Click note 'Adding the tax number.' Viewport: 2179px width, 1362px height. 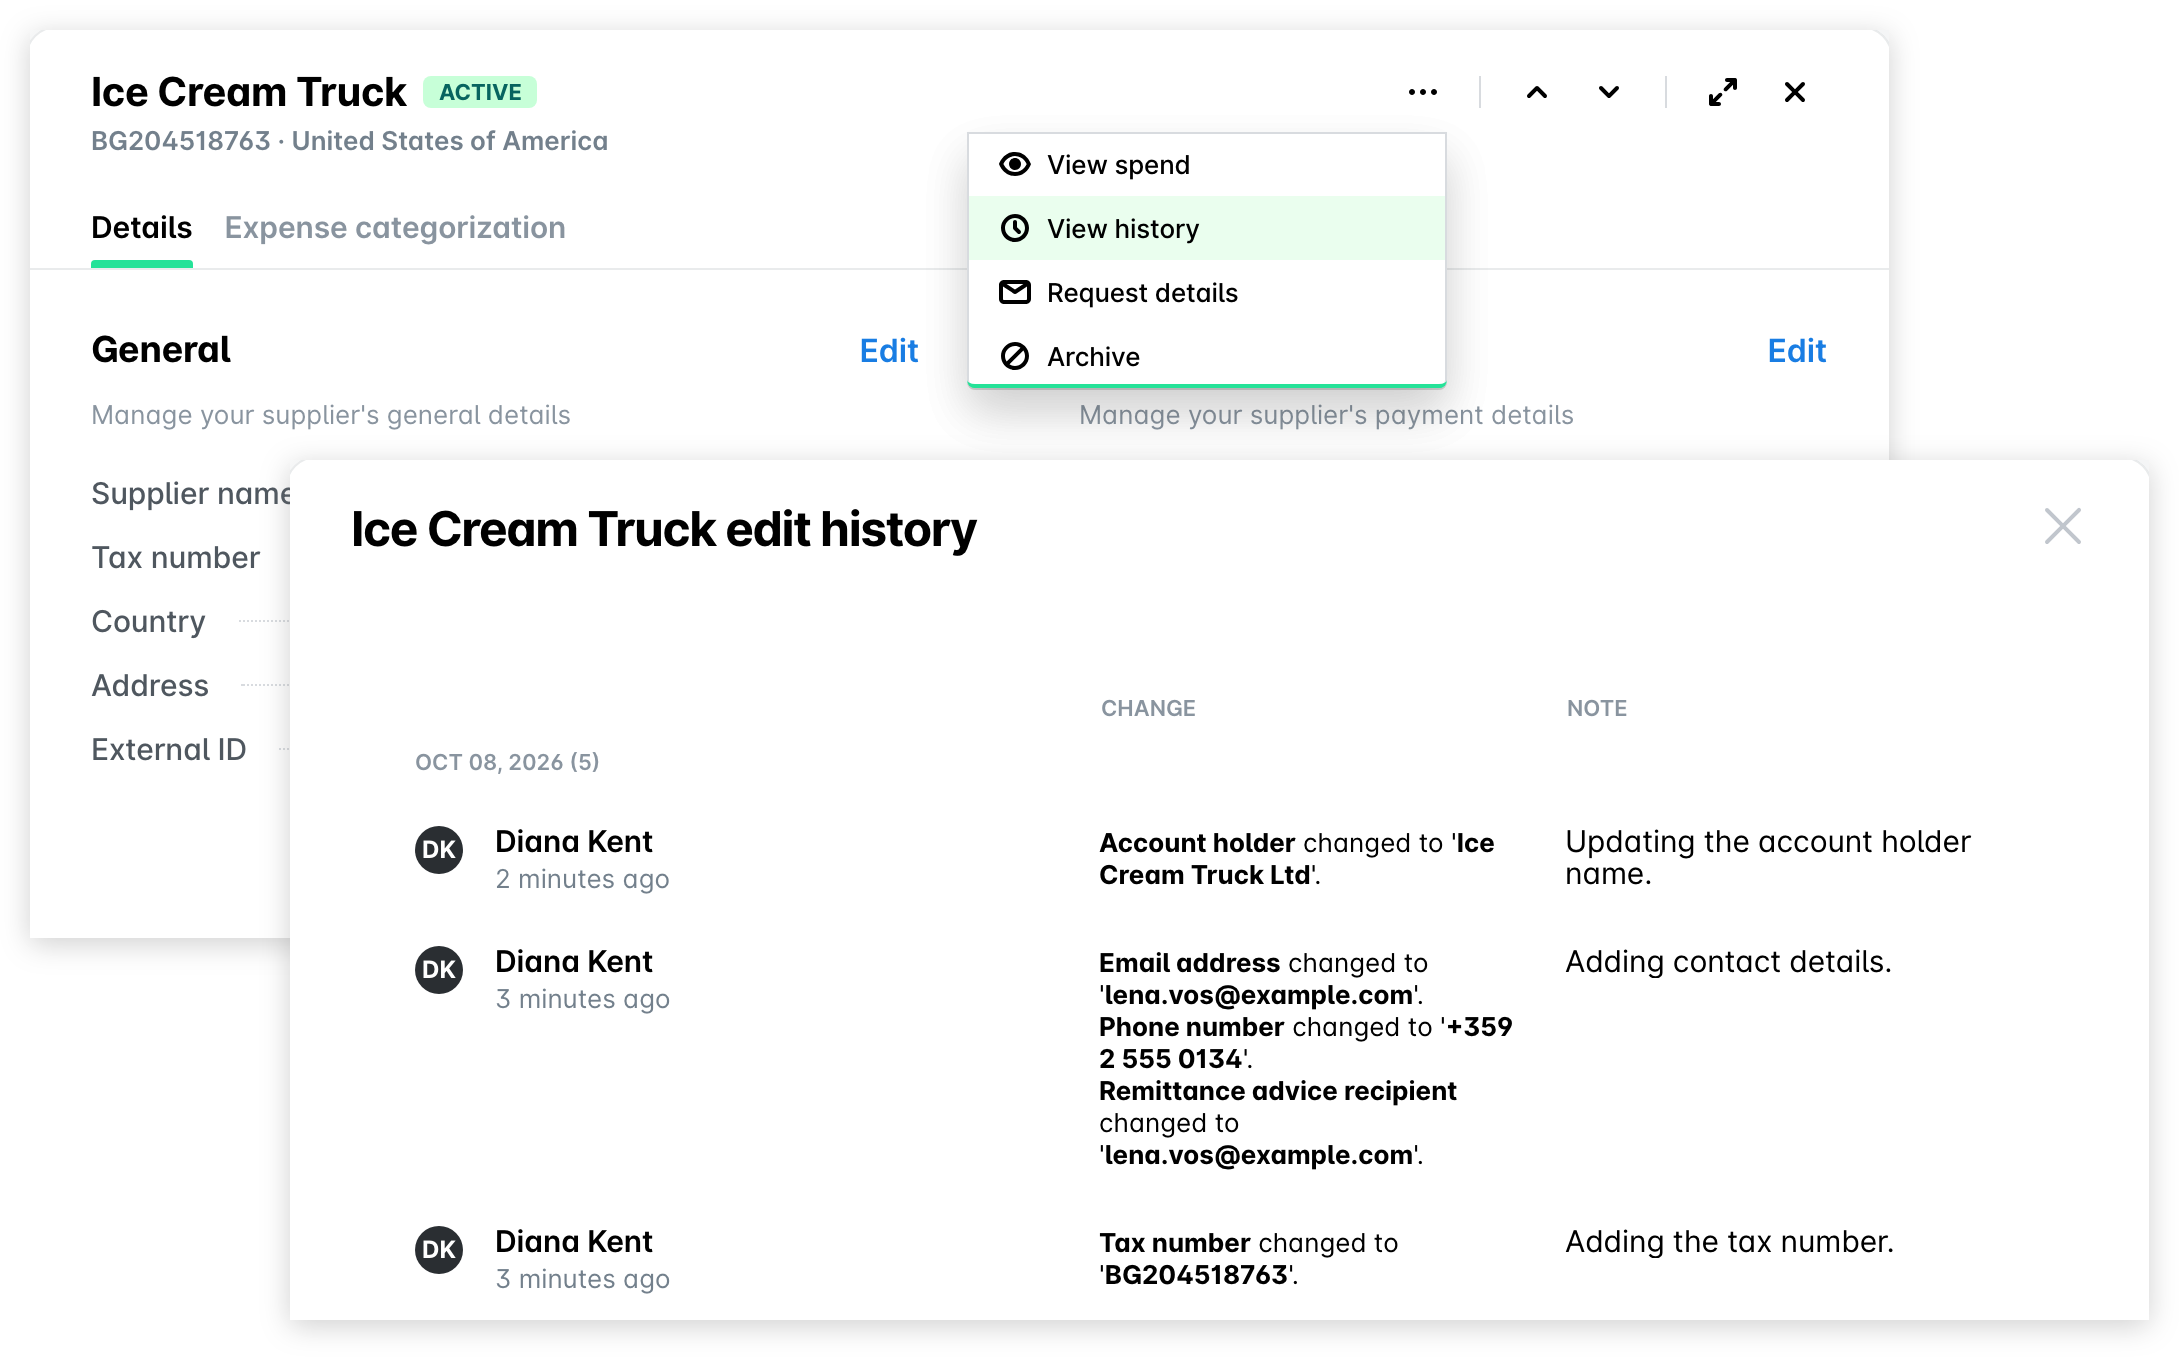point(1729,1242)
